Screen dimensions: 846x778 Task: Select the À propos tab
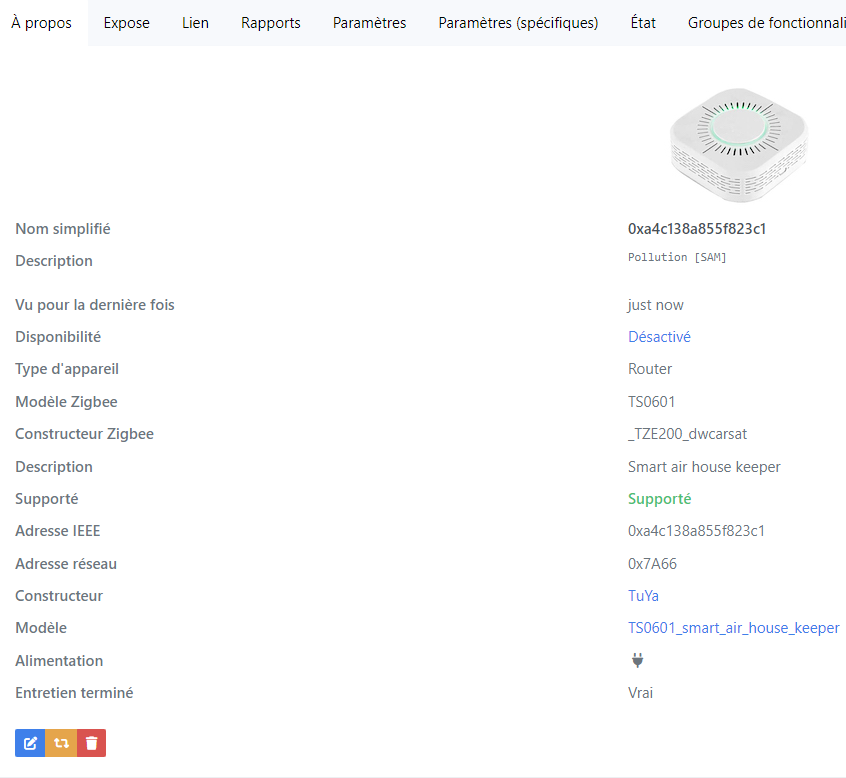pyautogui.click(x=42, y=23)
